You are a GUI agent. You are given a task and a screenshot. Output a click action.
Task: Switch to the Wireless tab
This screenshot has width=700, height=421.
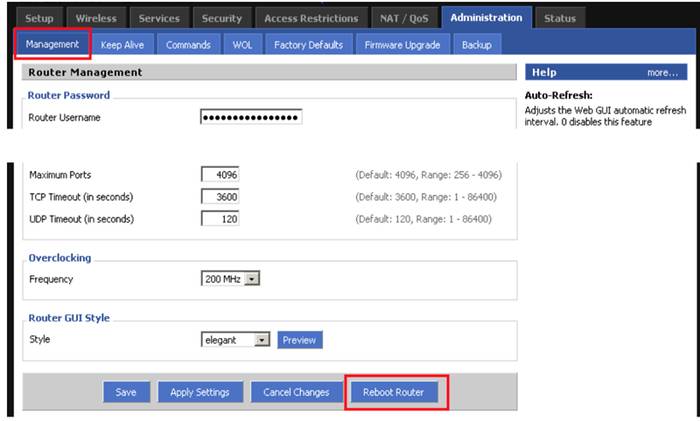point(96,18)
